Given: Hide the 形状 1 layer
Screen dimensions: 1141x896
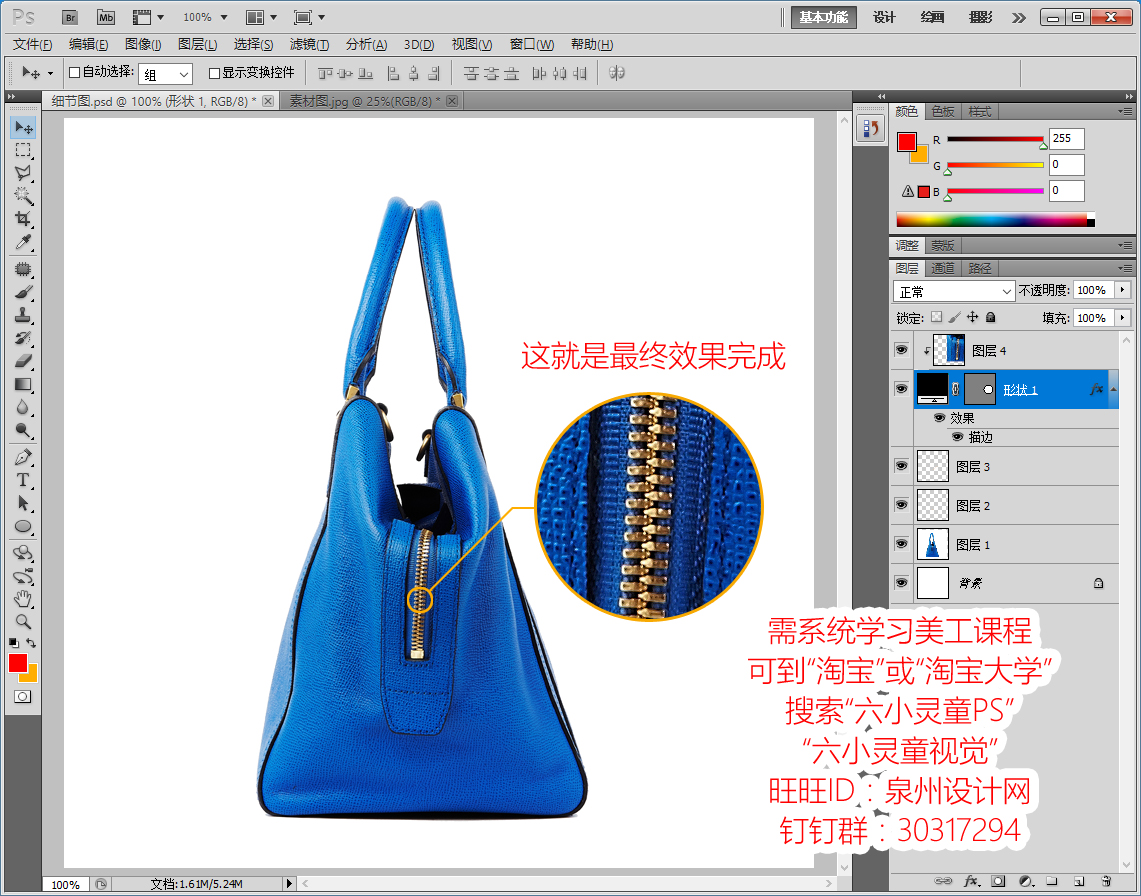Looking at the screenshot, I should [x=902, y=389].
